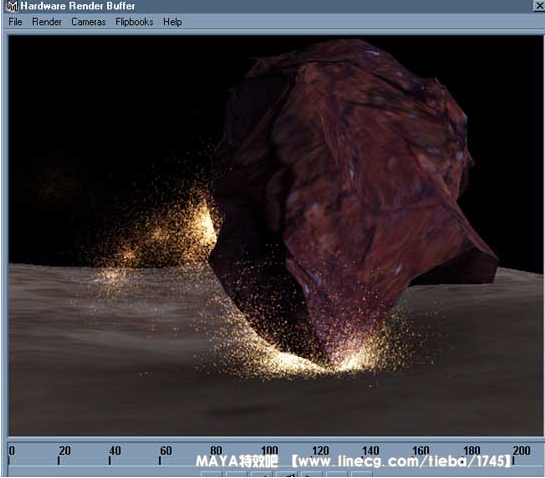Viewport: 545px width, 478px height.
Task: Open the Cameras menu
Action: [x=88, y=22]
